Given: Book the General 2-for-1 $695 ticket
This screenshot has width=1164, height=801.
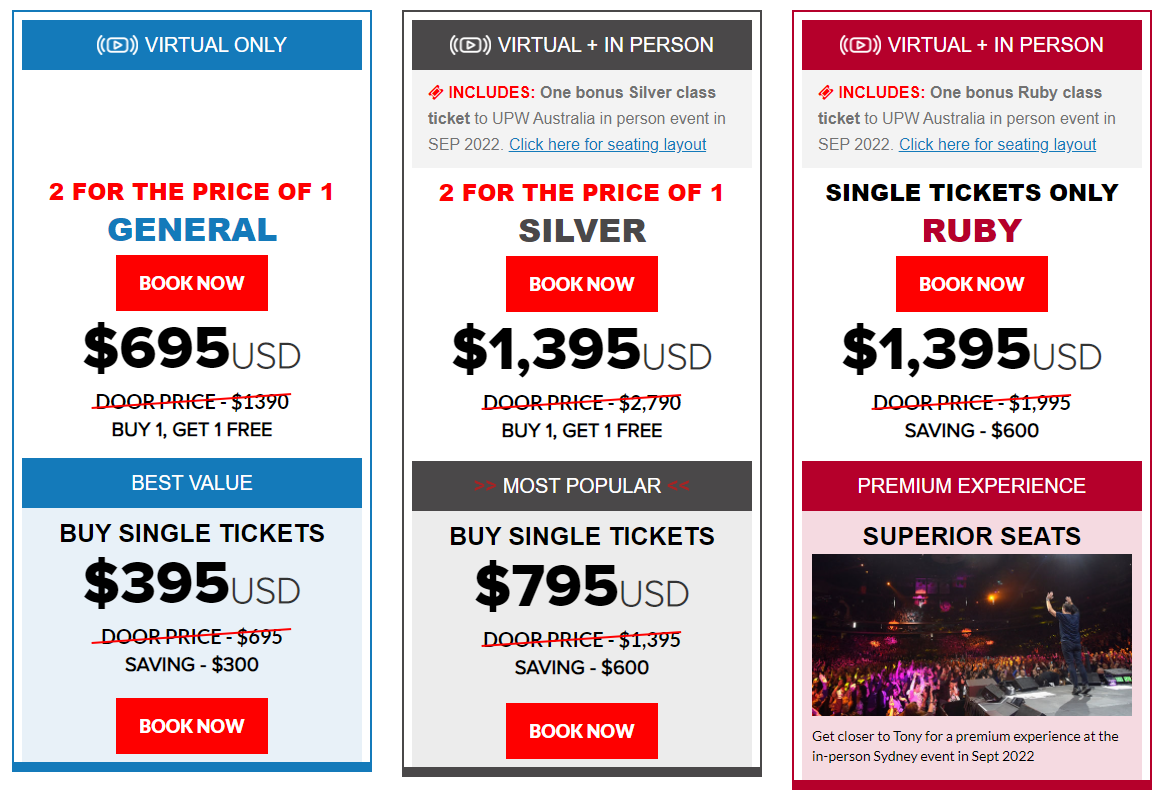Looking at the screenshot, I should pyautogui.click(x=192, y=283).
